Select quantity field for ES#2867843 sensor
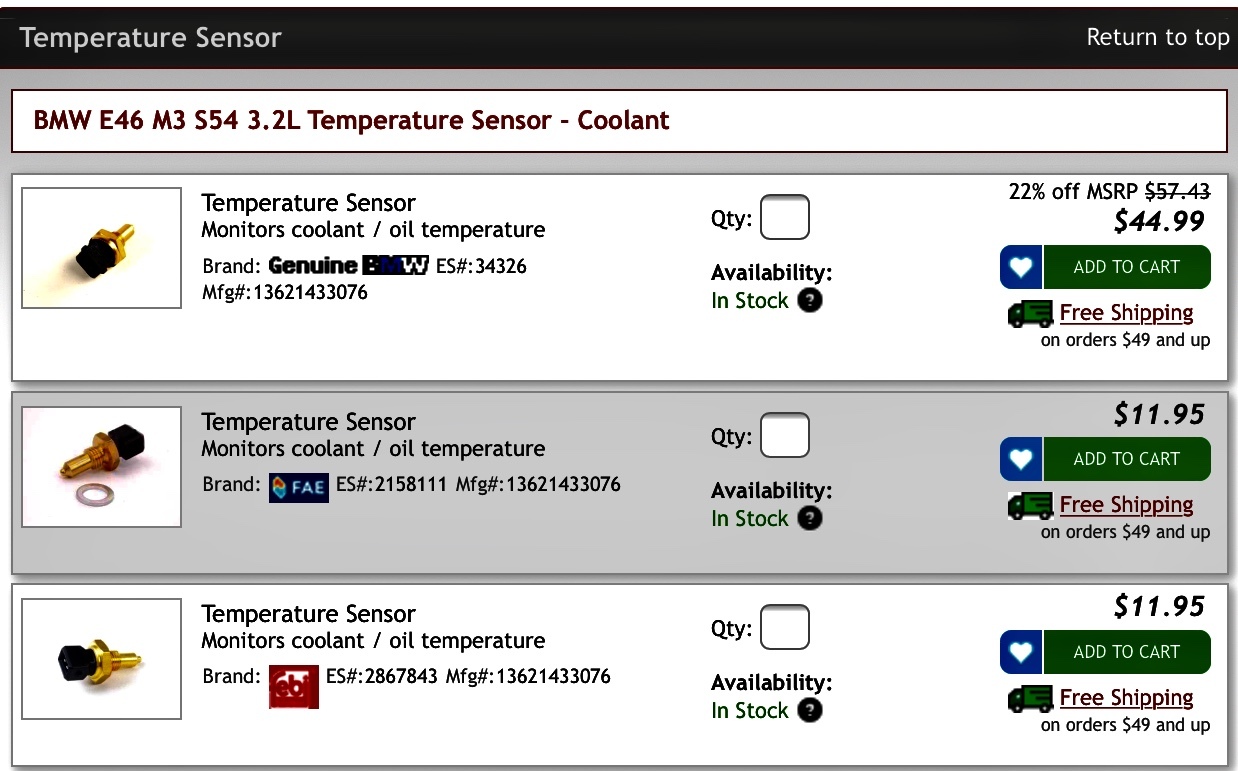Image resolution: width=1238 pixels, height=771 pixels. 785,627
